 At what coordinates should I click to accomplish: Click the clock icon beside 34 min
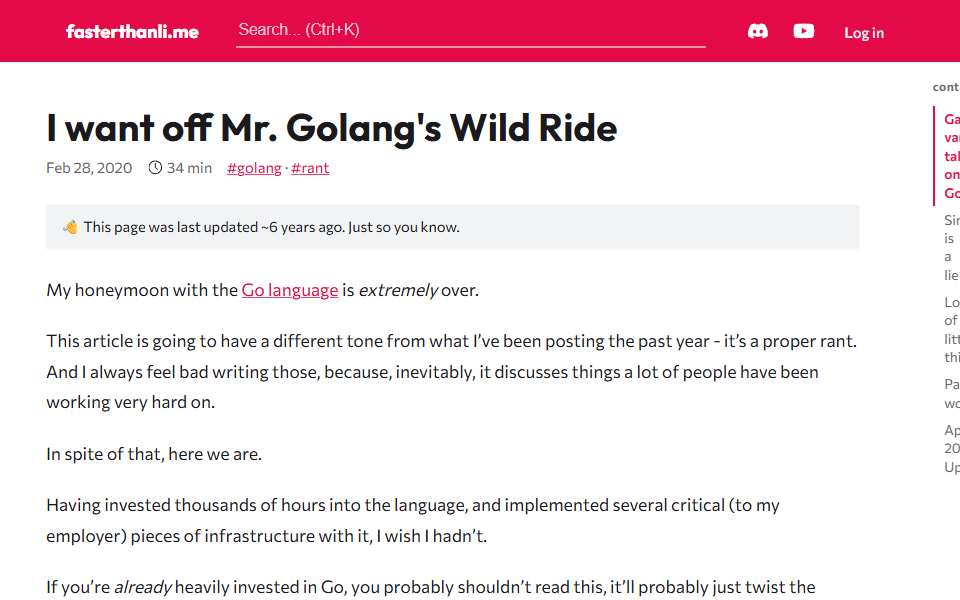pyautogui.click(x=155, y=168)
